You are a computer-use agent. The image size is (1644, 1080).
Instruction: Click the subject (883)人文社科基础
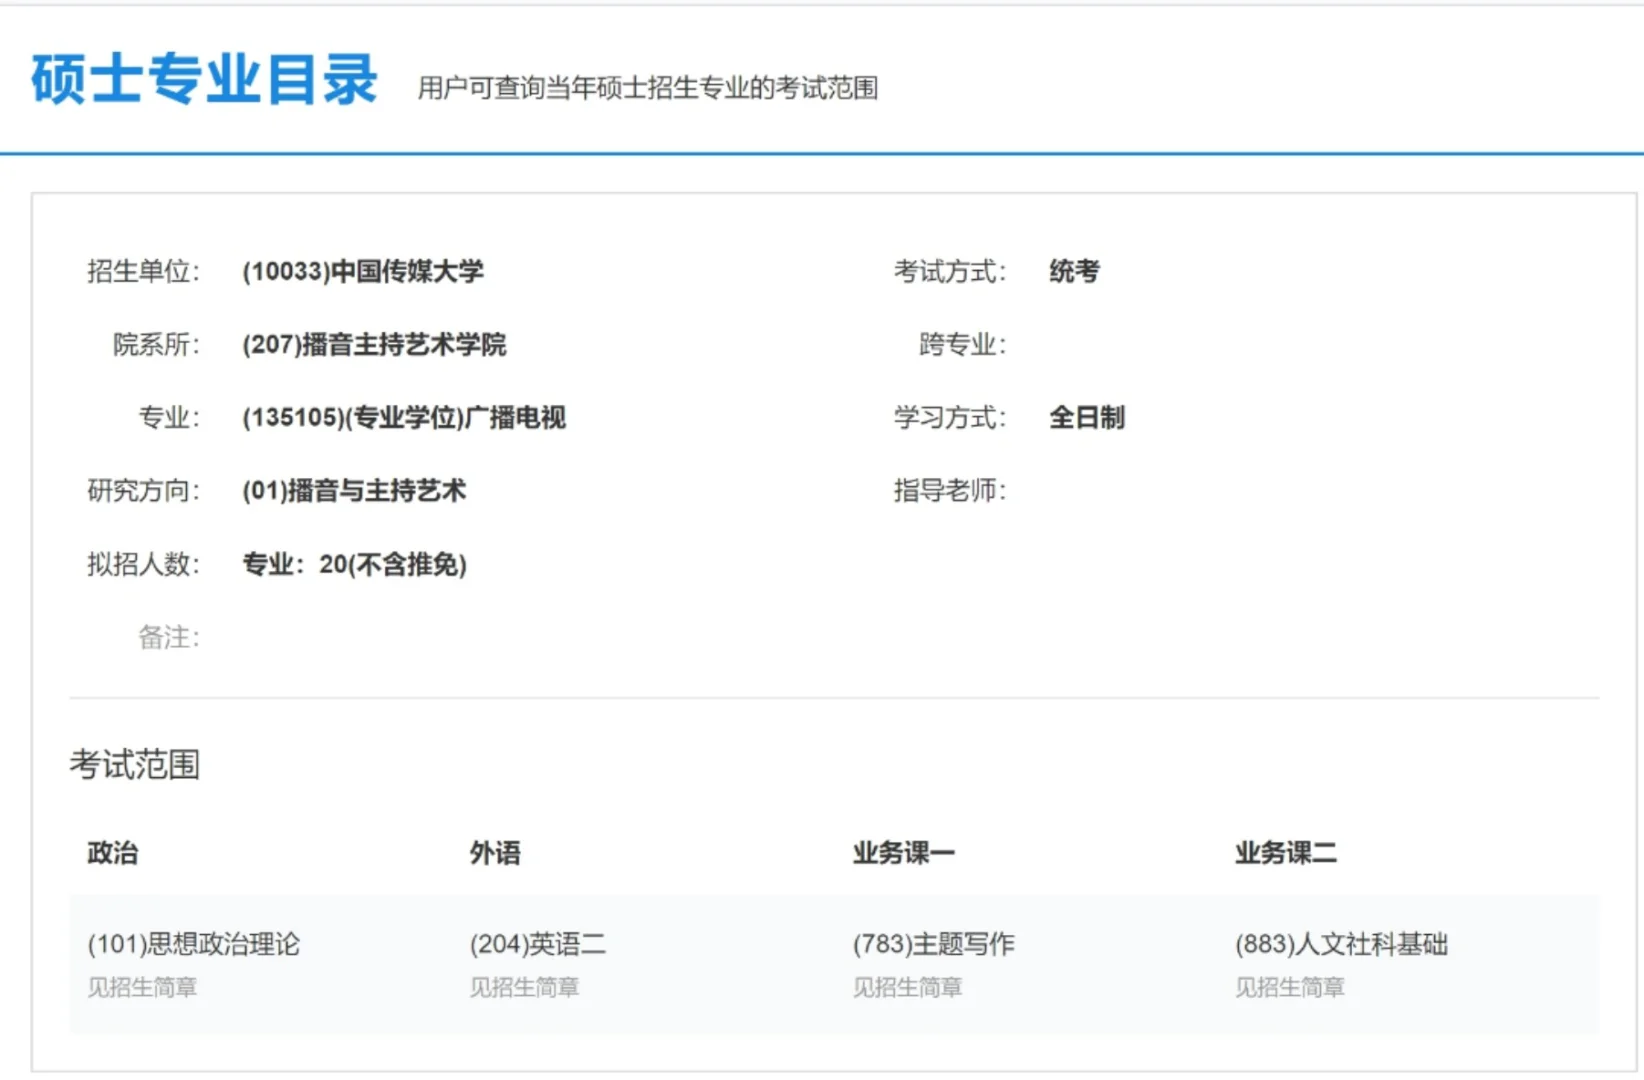click(1341, 944)
